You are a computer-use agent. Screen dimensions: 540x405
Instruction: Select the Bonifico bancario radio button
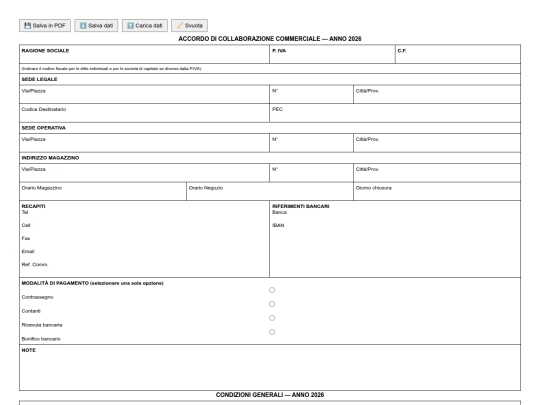pos(272,332)
